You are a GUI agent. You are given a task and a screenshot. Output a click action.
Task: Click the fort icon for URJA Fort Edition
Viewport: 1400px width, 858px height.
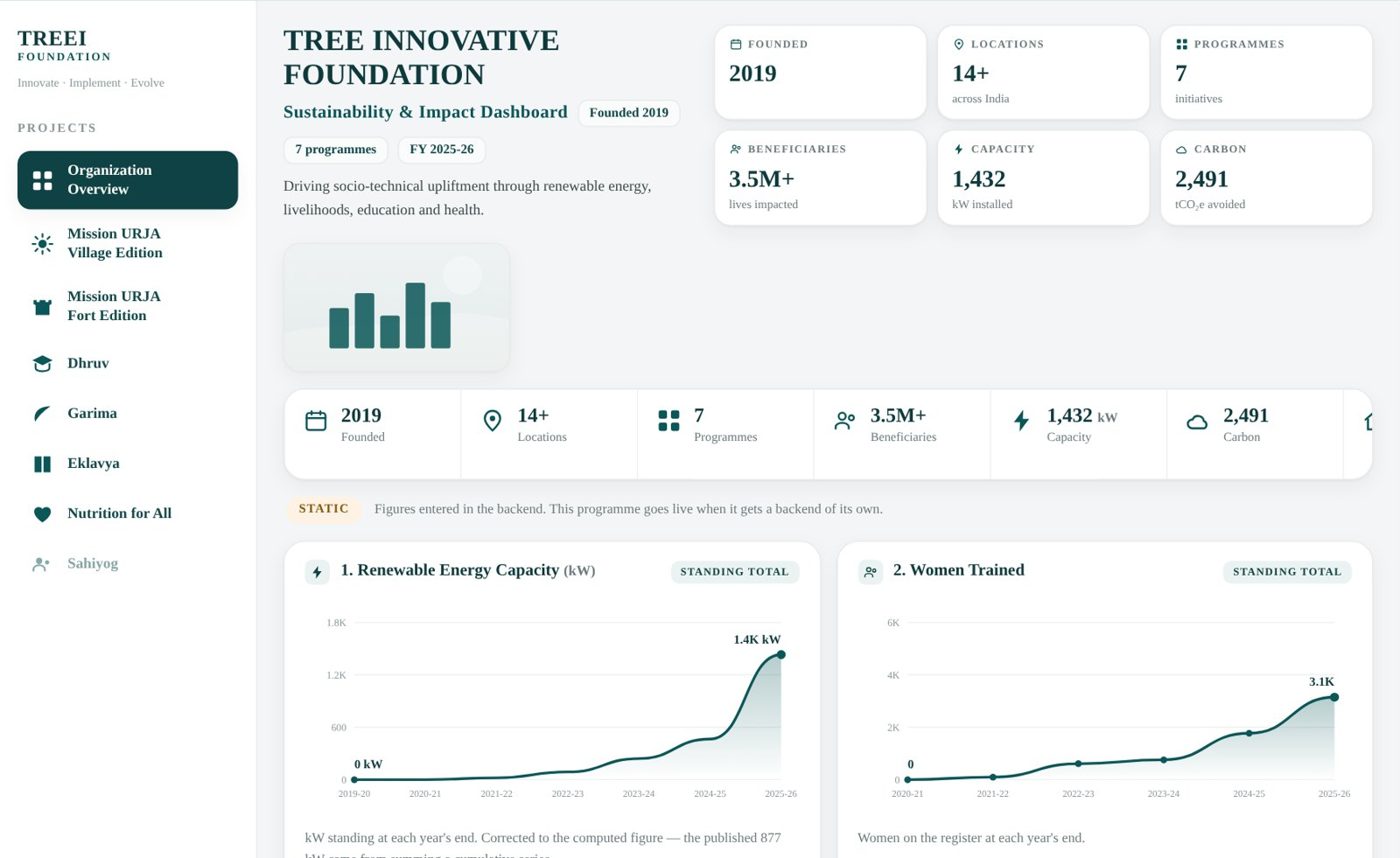point(42,307)
